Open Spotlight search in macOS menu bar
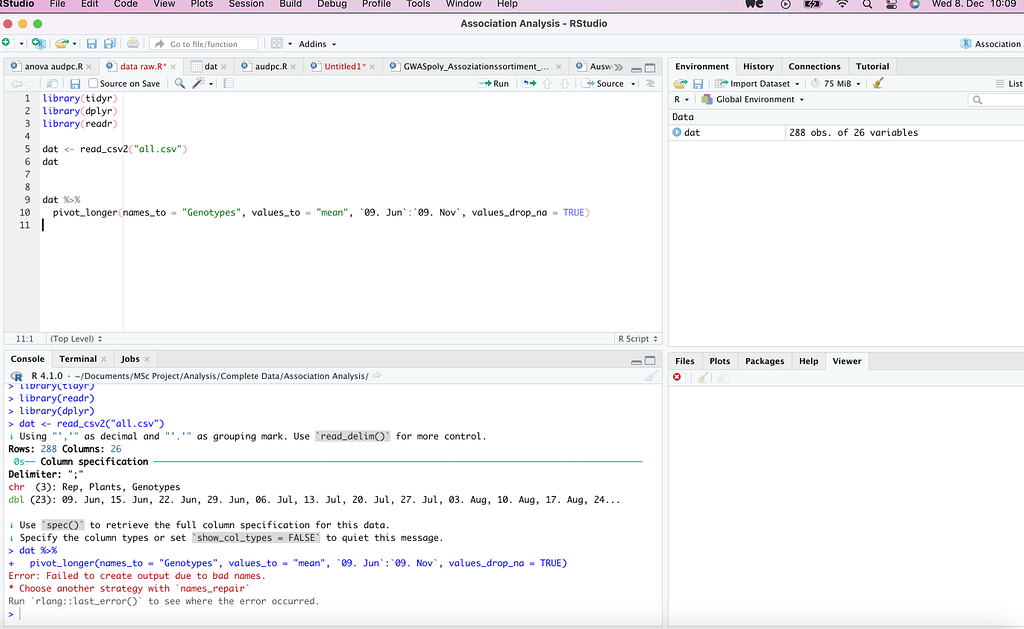 click(x=867, y=5)
